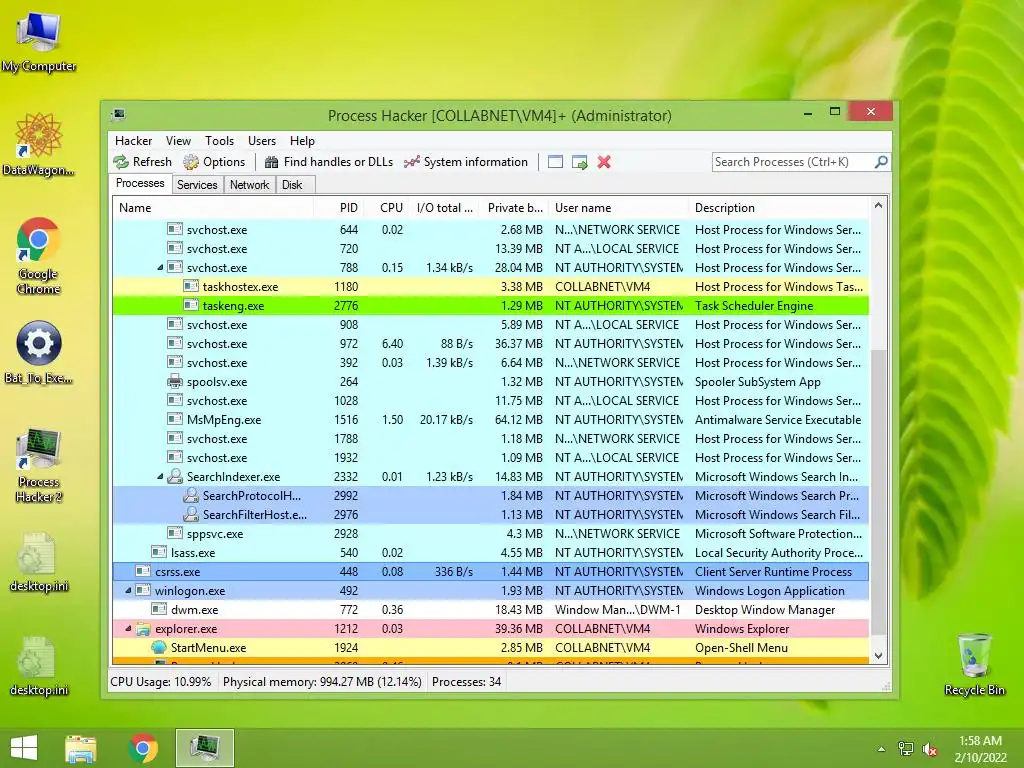Image resolution: width=1024 pixels, height=768 pixels.
Task: Click the Processes: 34 status entry
Action: [466, 682]
